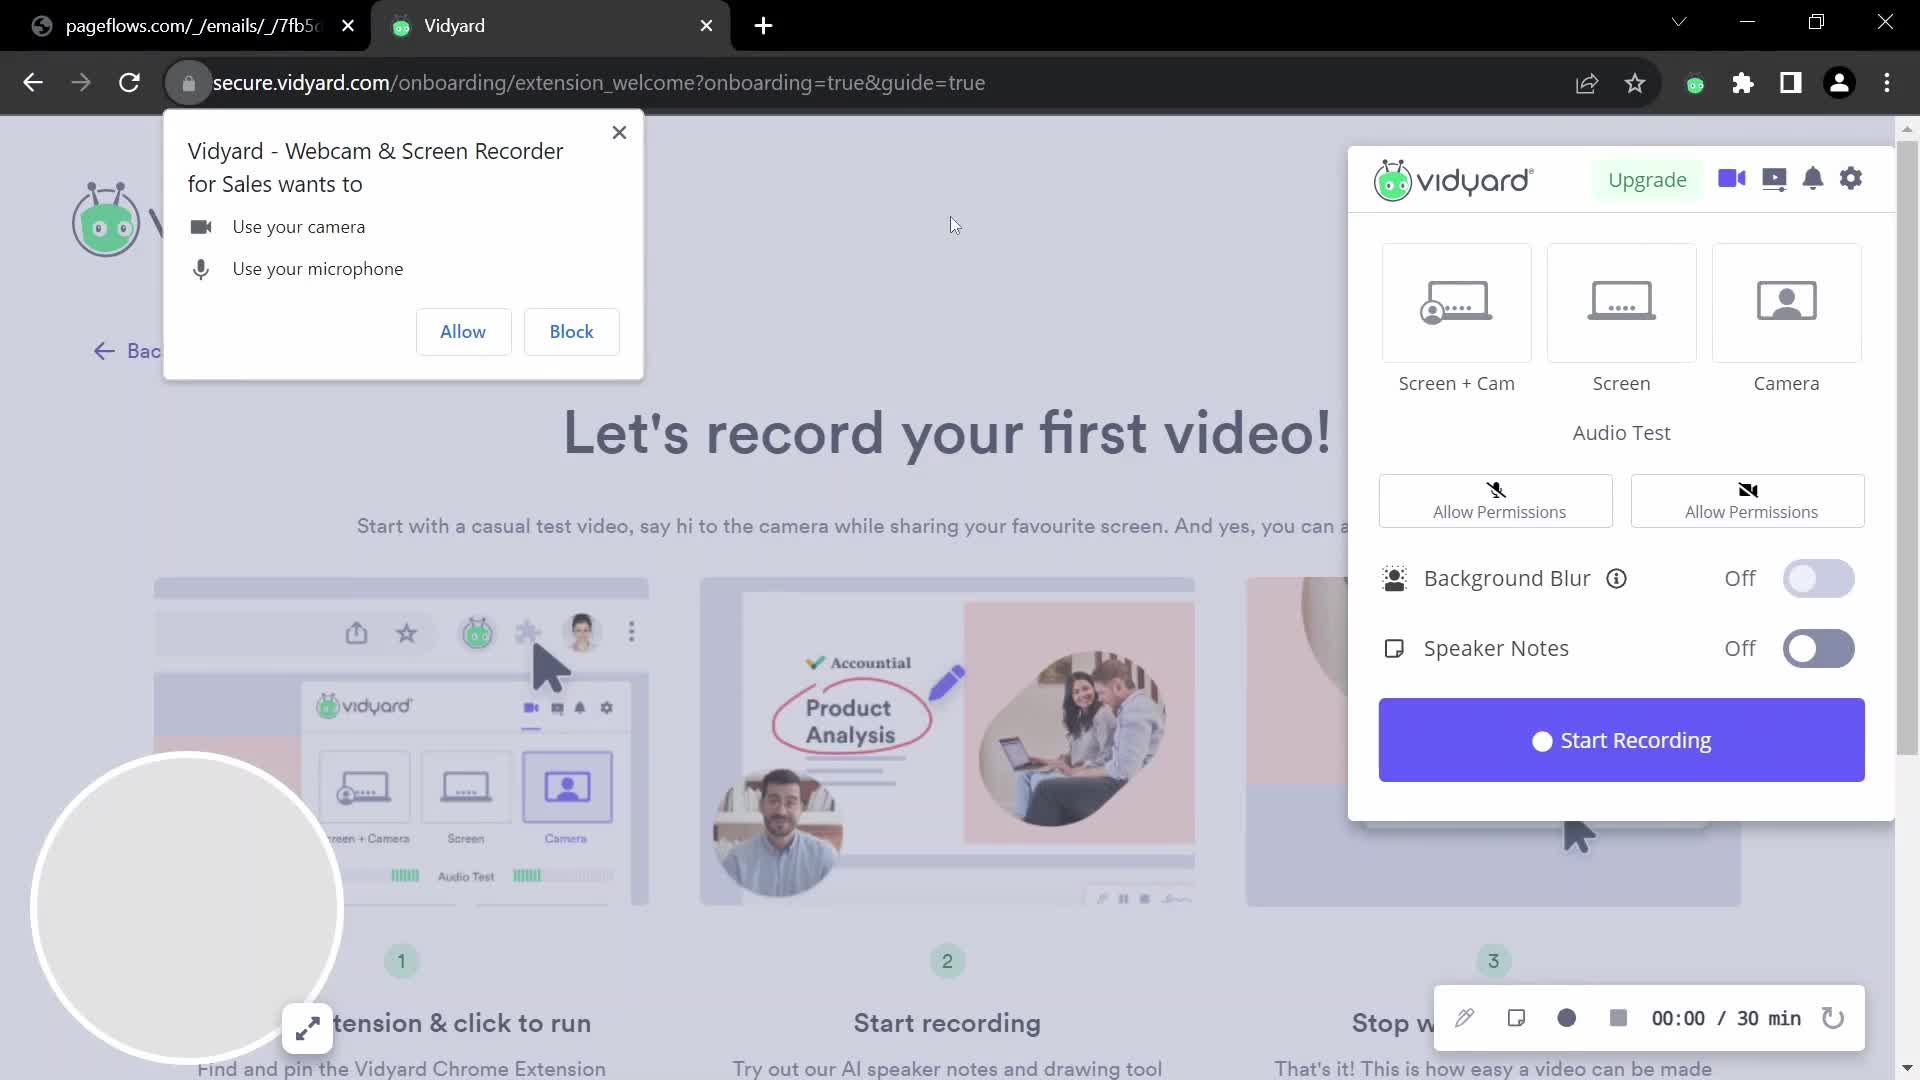1920x1080 pixels.
Task: Click the Back link on page
Action: pos(127,351)
